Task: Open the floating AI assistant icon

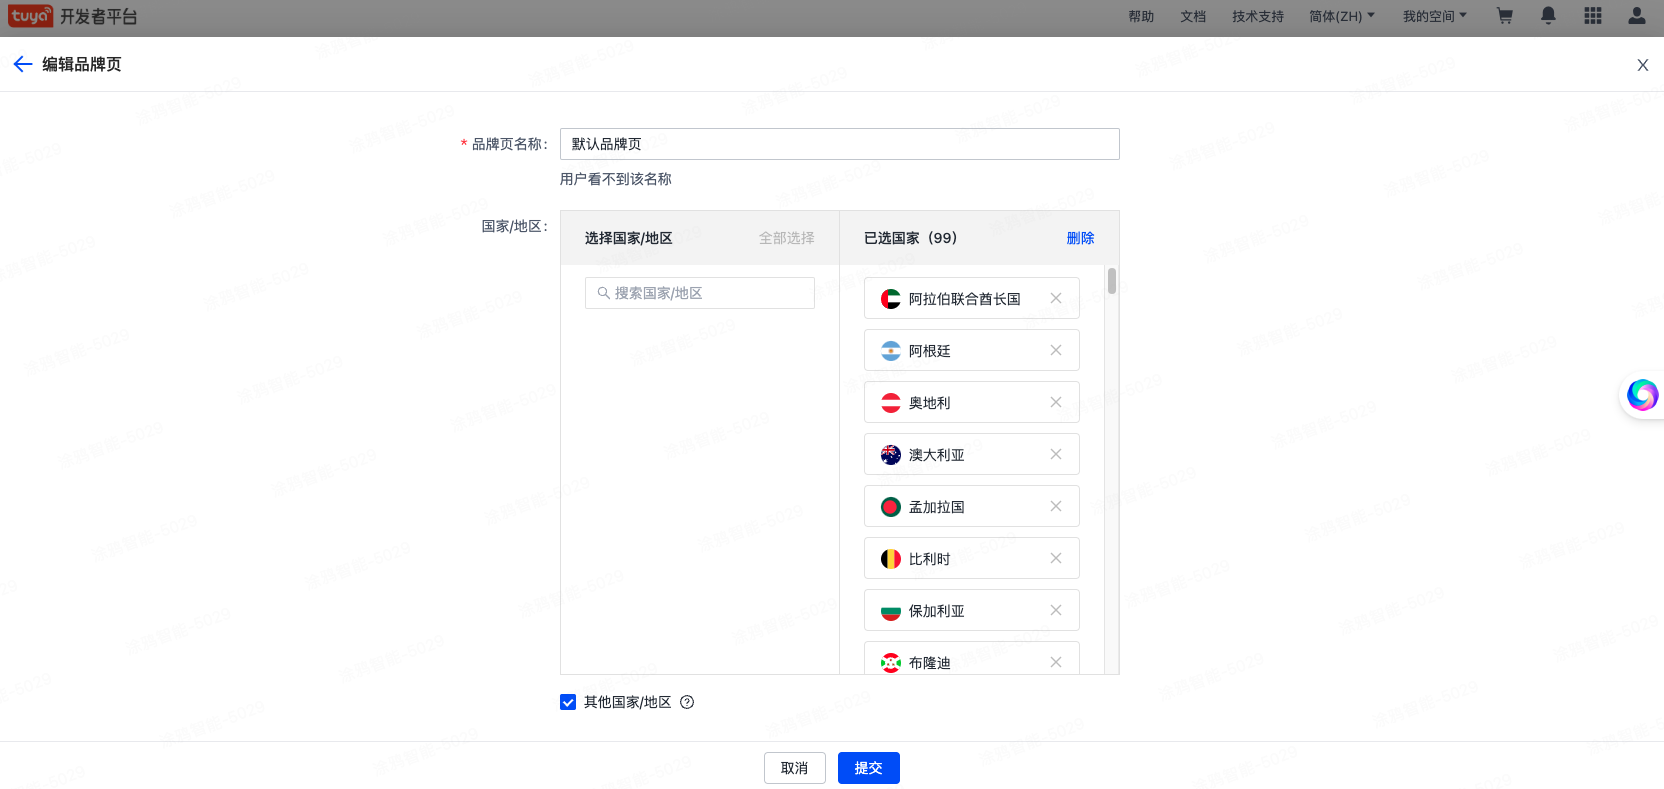Action: pos(1642,395)
